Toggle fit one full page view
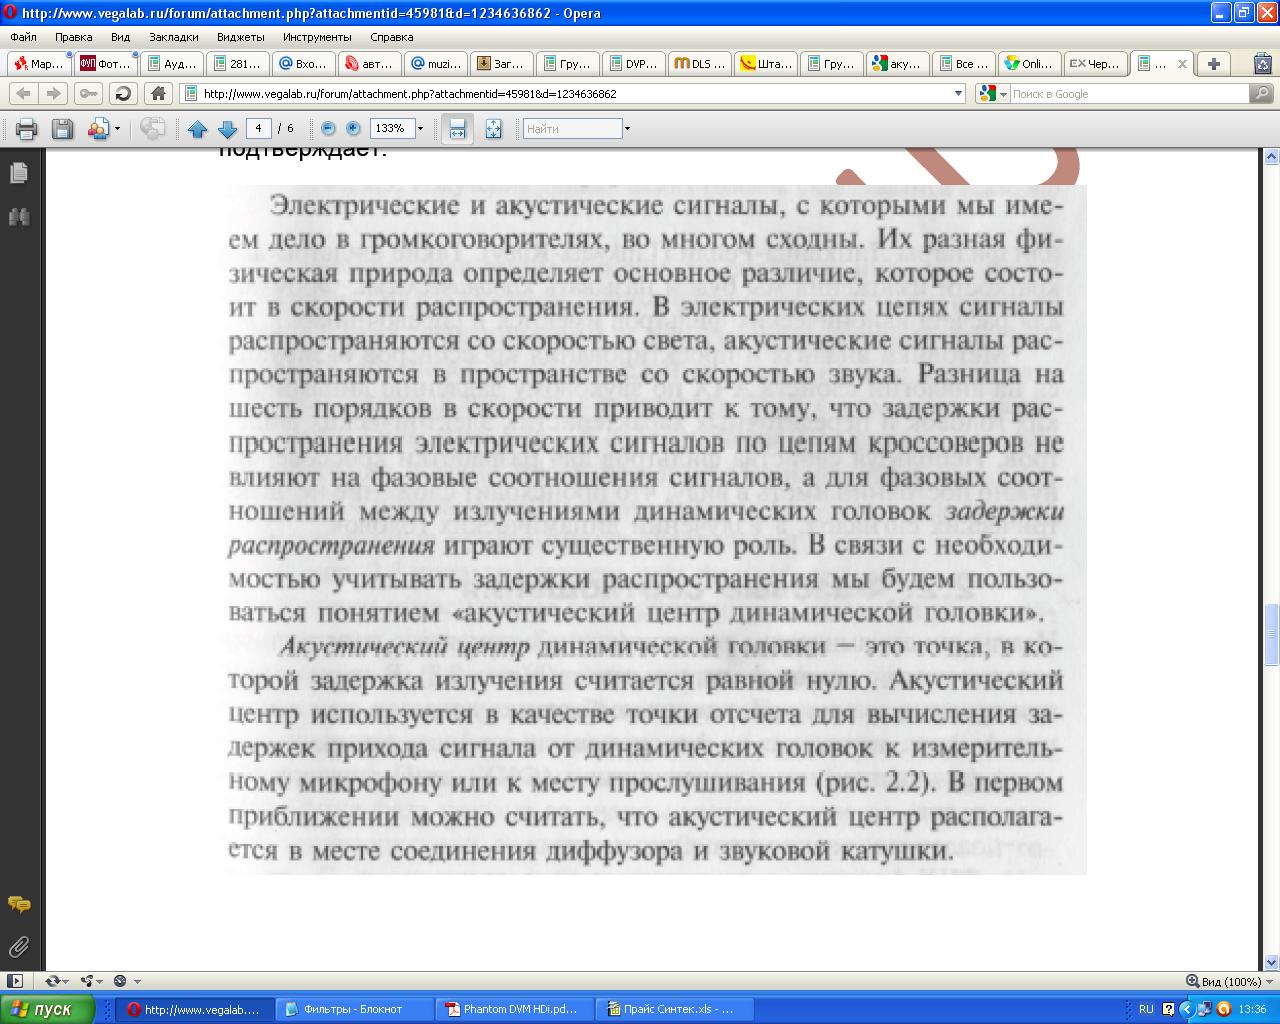Image resolution: width=1280 pixels, height=1024 pixels. click(493, 129)
